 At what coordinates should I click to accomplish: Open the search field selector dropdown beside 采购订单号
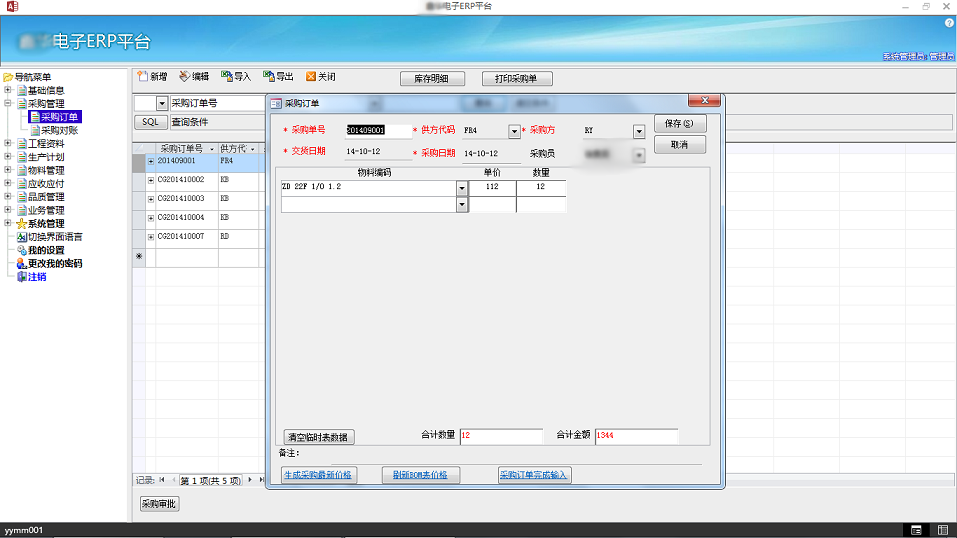161,103
